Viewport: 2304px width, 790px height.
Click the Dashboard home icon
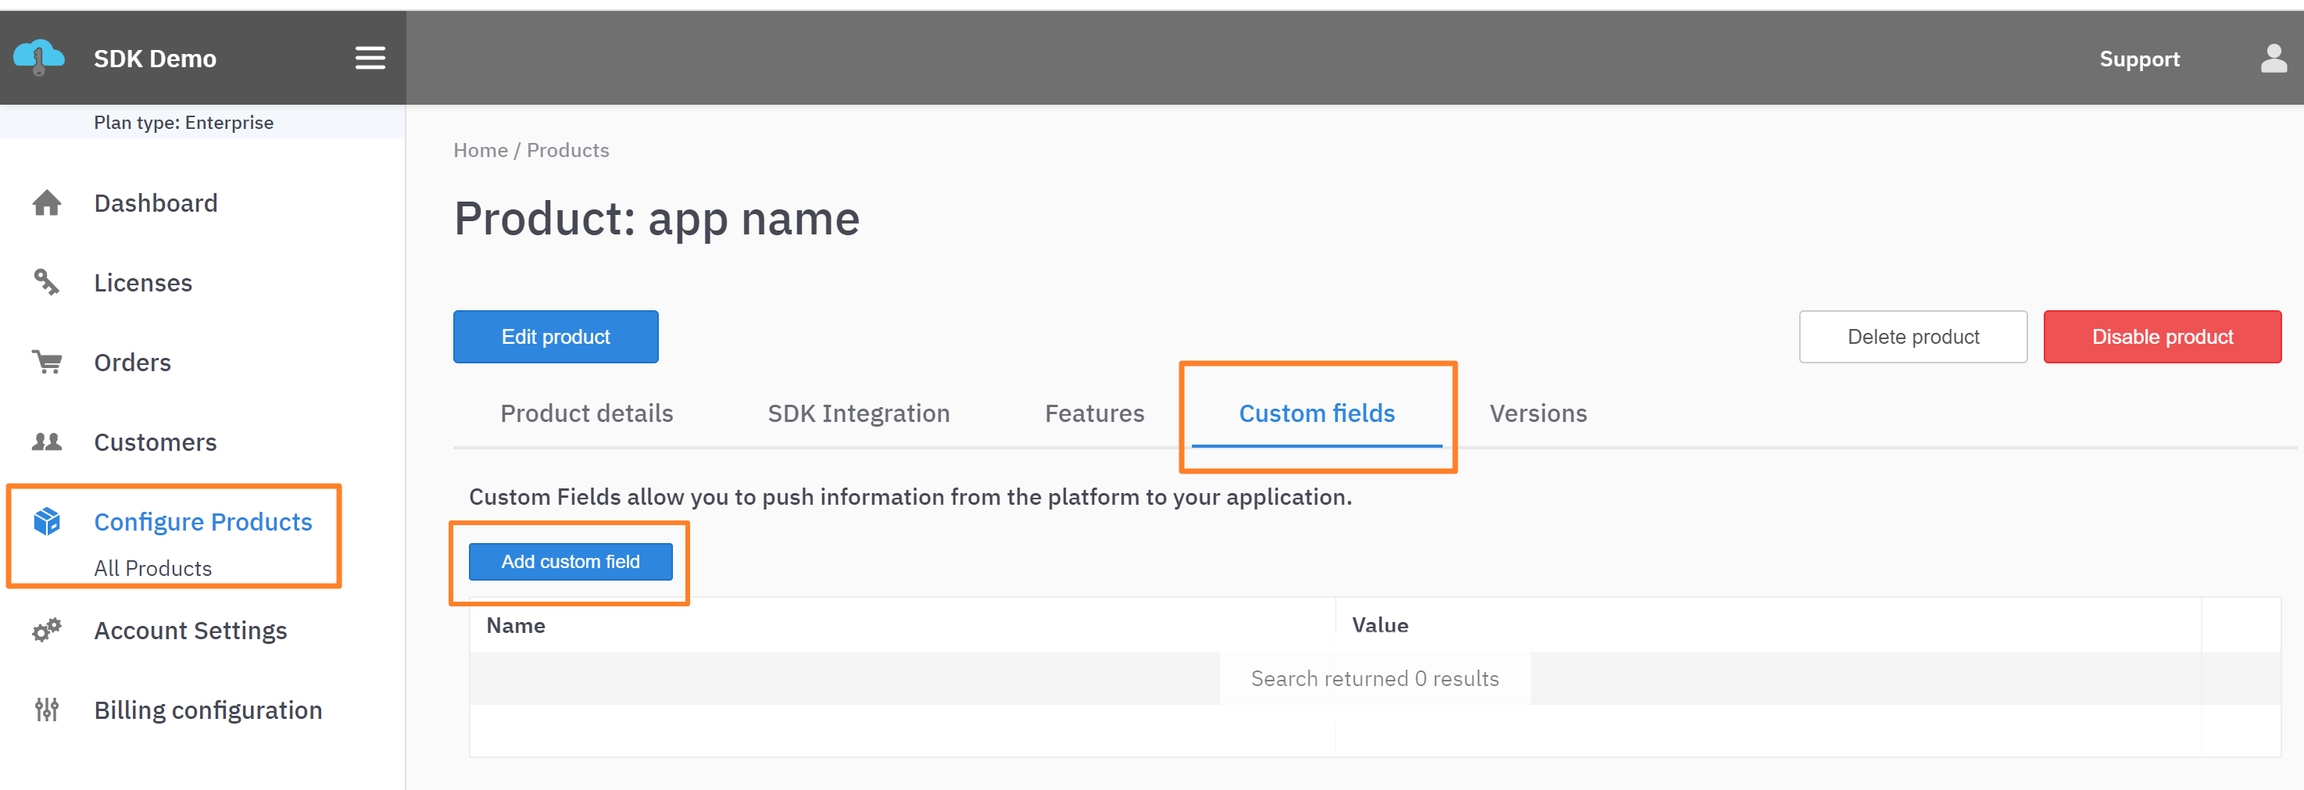click(x=47, y=203)
